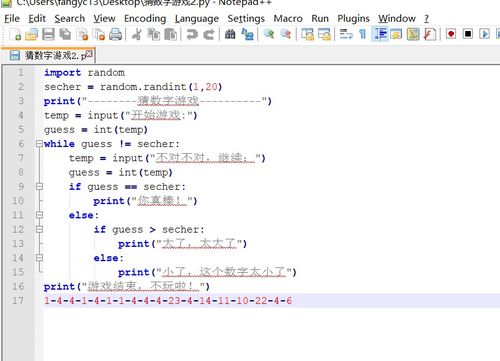
Task: Close the document tab with its X button
Action: [x=89, y=53]
